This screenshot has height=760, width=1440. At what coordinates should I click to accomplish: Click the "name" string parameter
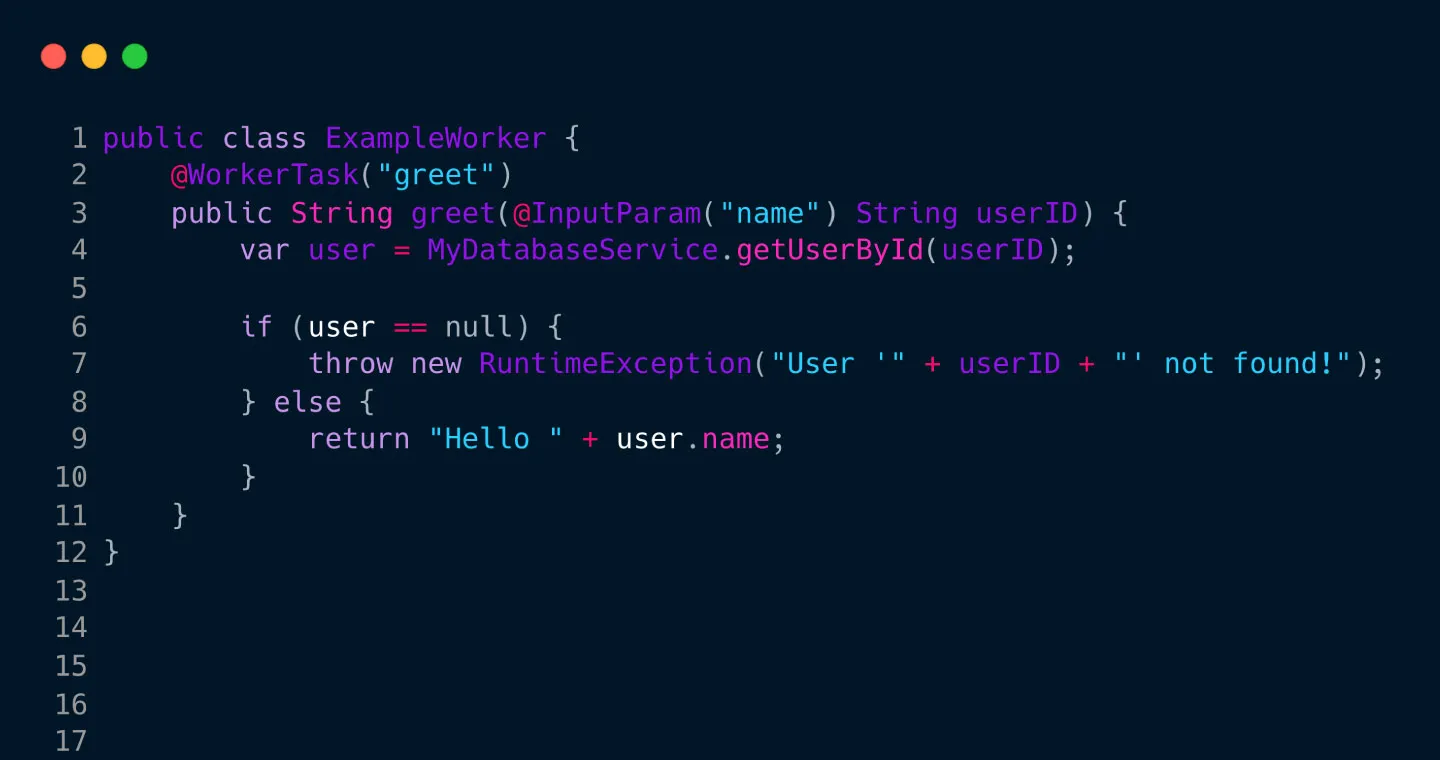[770, 213]
